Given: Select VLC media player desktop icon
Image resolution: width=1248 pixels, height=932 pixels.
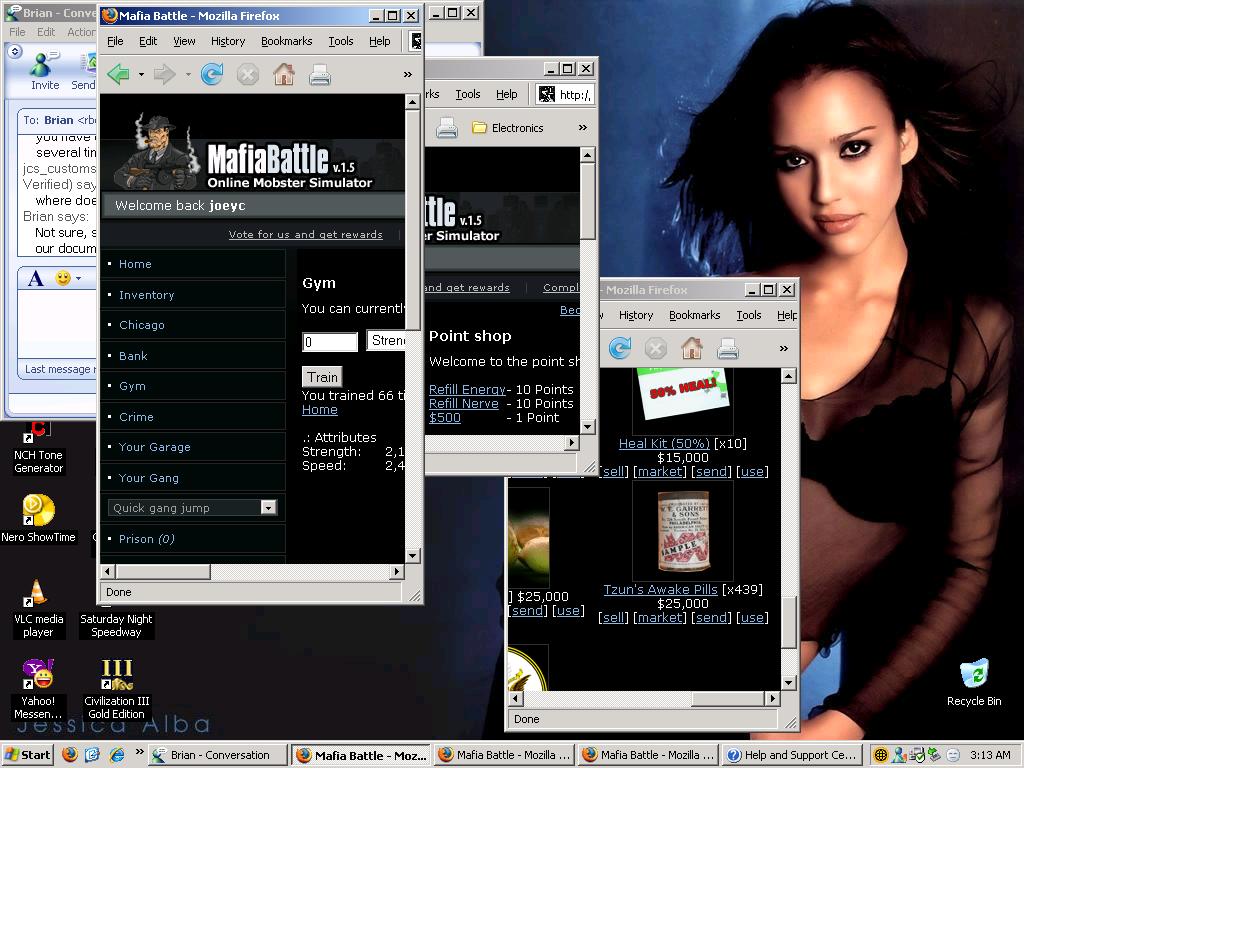Looking at the screenshot, I should tap(38, 609).
